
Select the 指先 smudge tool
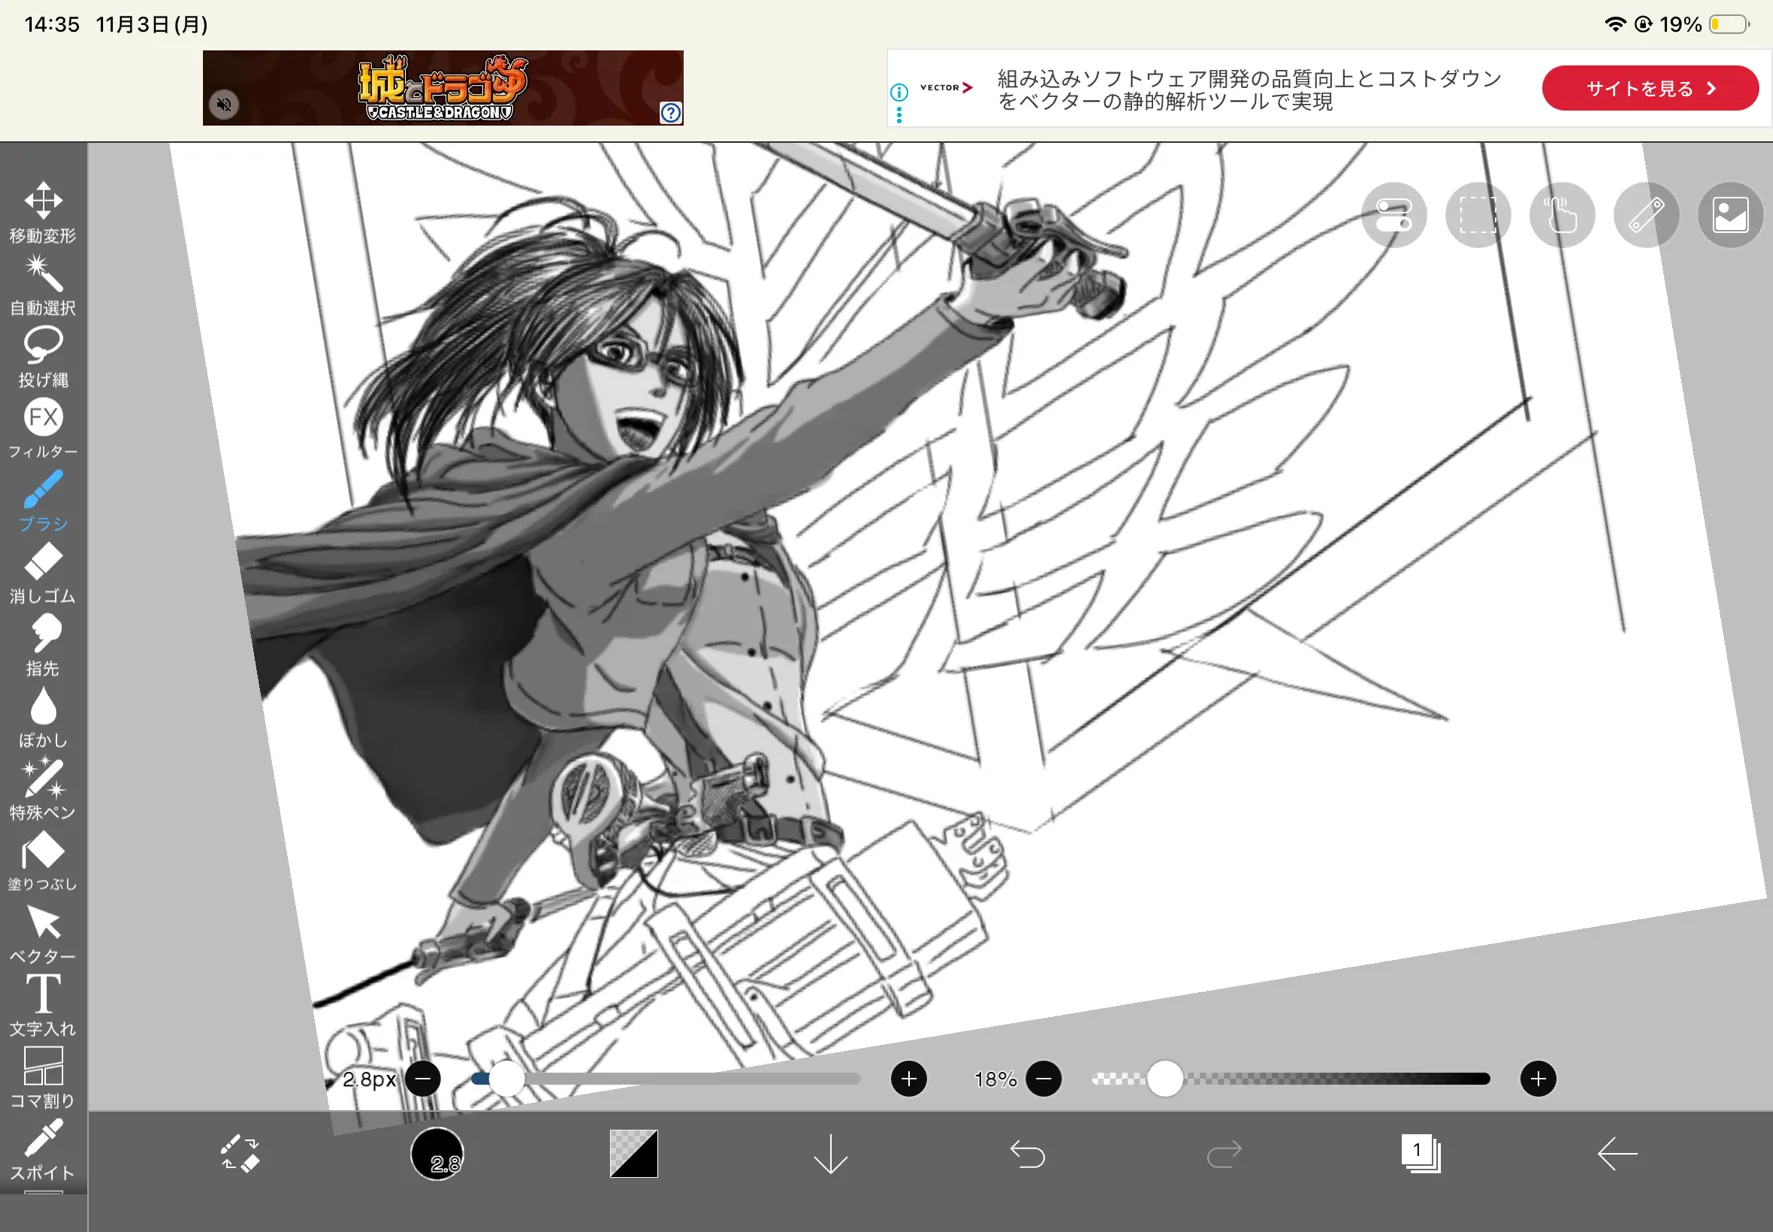click(43, 645)
